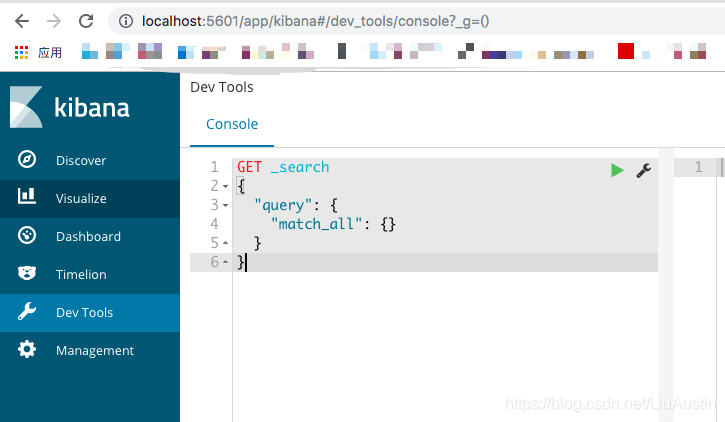Click the Timelion bear face icon
Viewport: 725px width, 422px height.
pyautogui.click(x=27, y=273)
